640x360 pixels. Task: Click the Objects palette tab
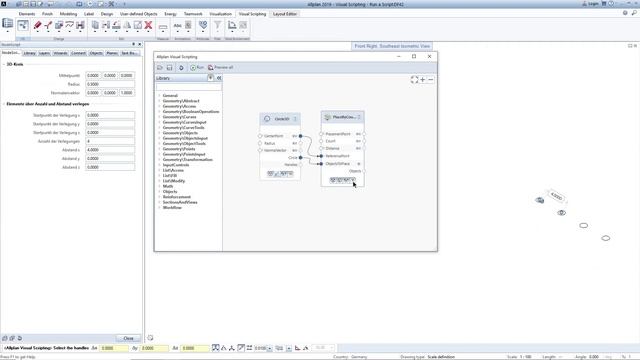click(96, 53)
